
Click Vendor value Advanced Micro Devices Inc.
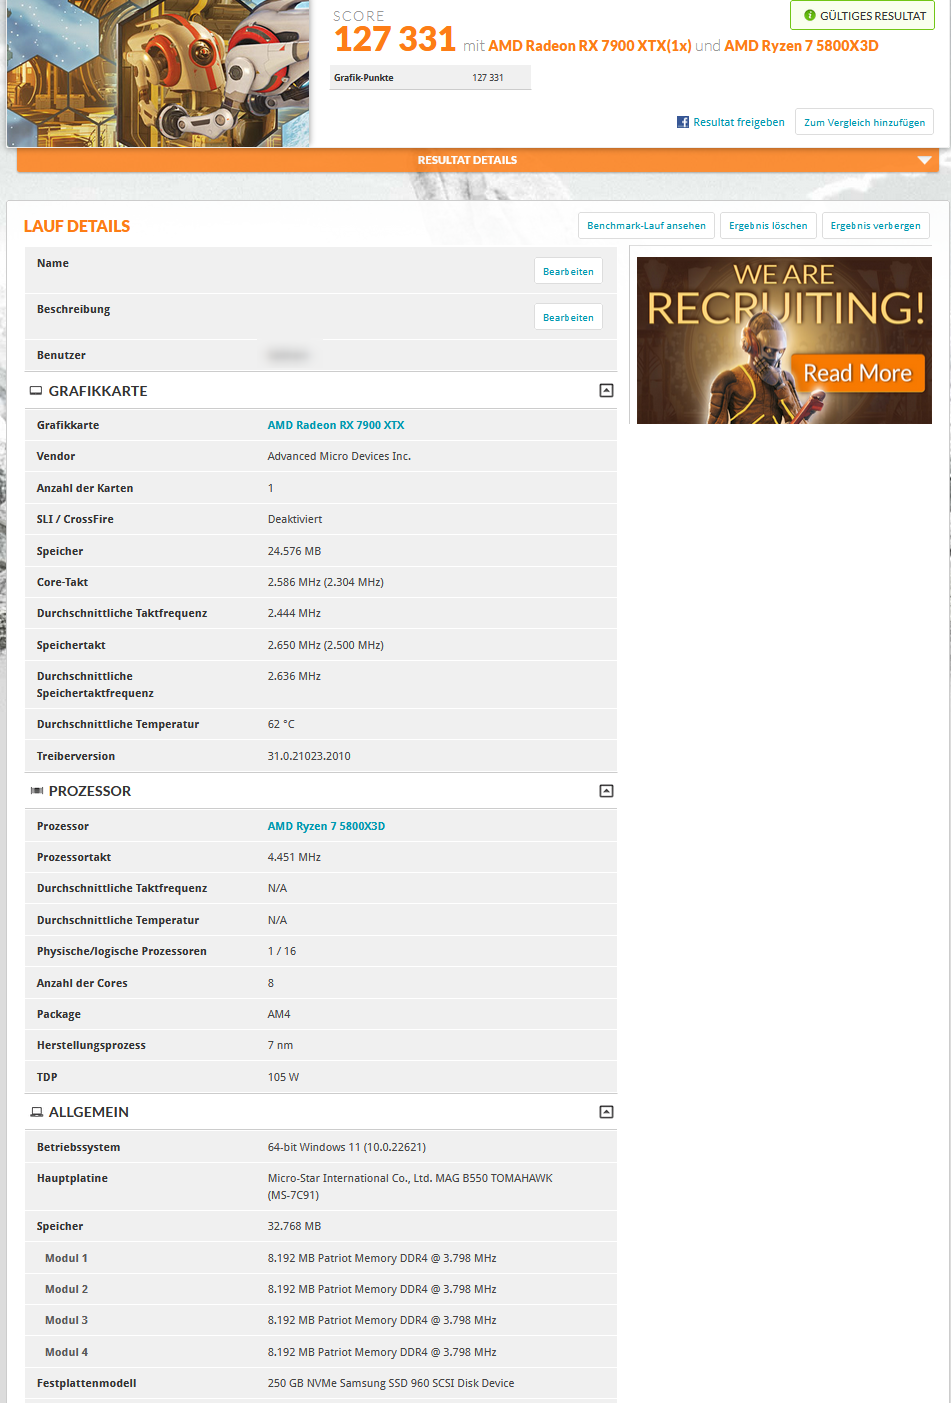(339, 456)
